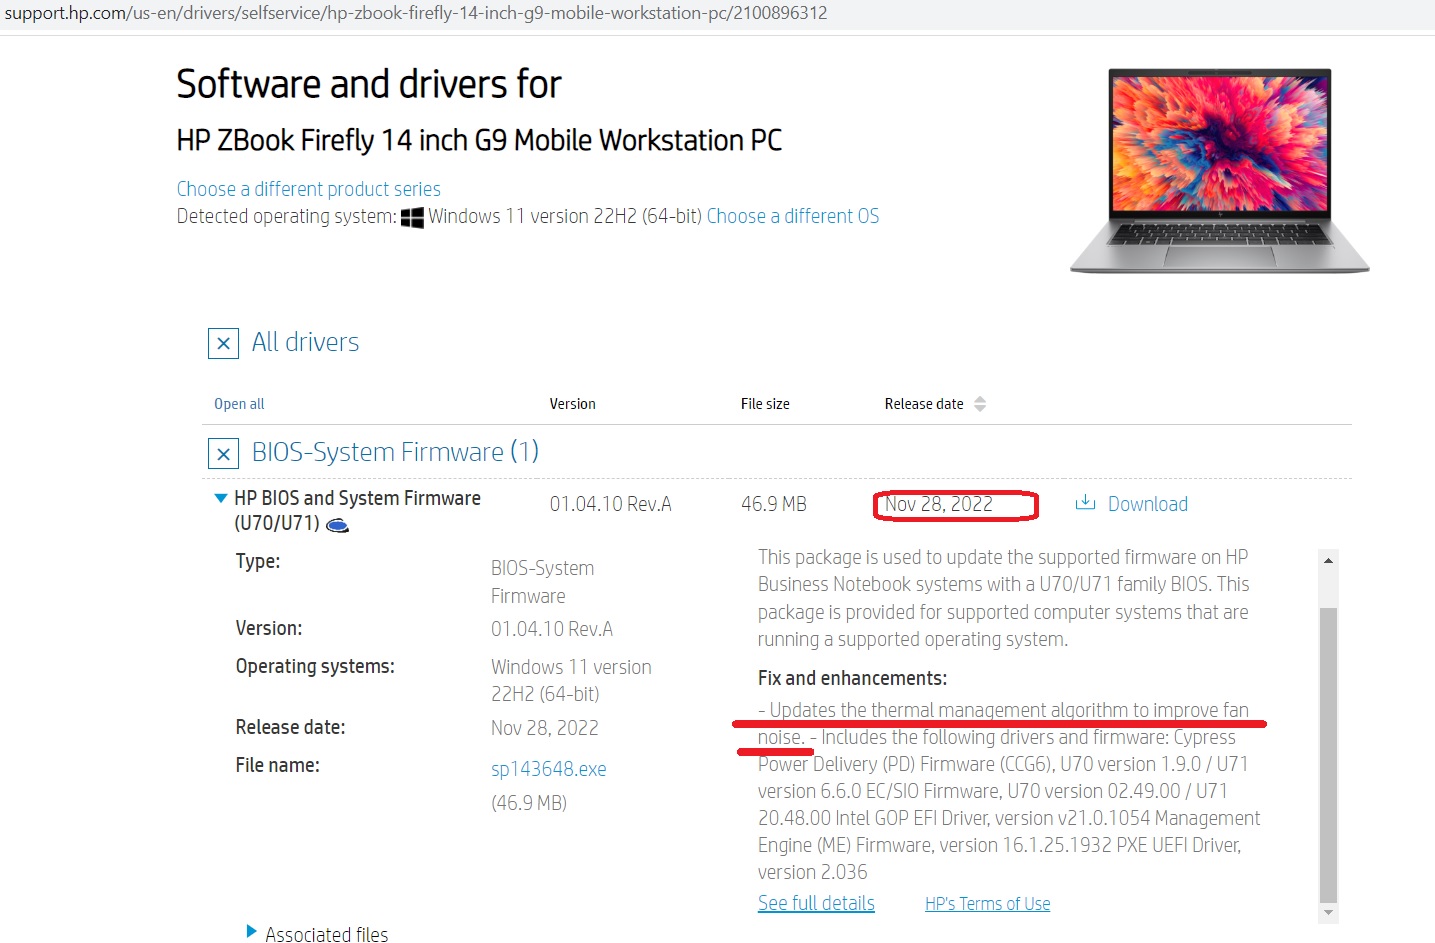Open Choose a different product series

coord(308,188)
